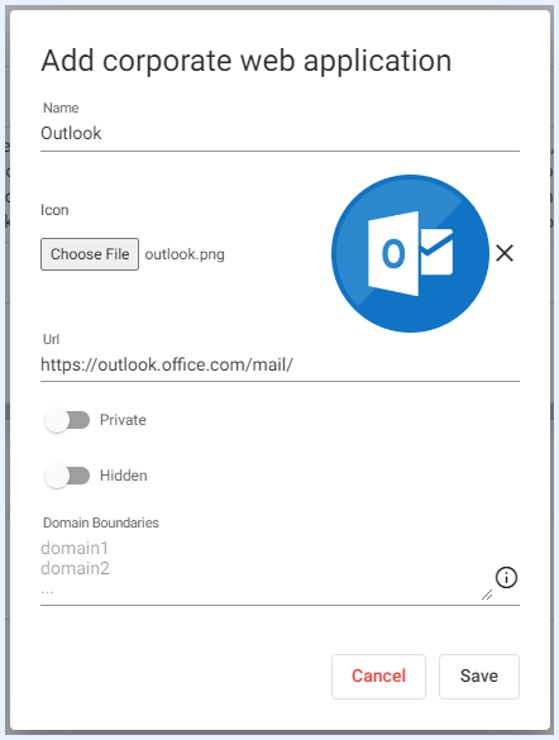This screenshot has width=559, height=740.
Task: Grab the Domain Boundaries textarea resize handle
Action: 487,595
